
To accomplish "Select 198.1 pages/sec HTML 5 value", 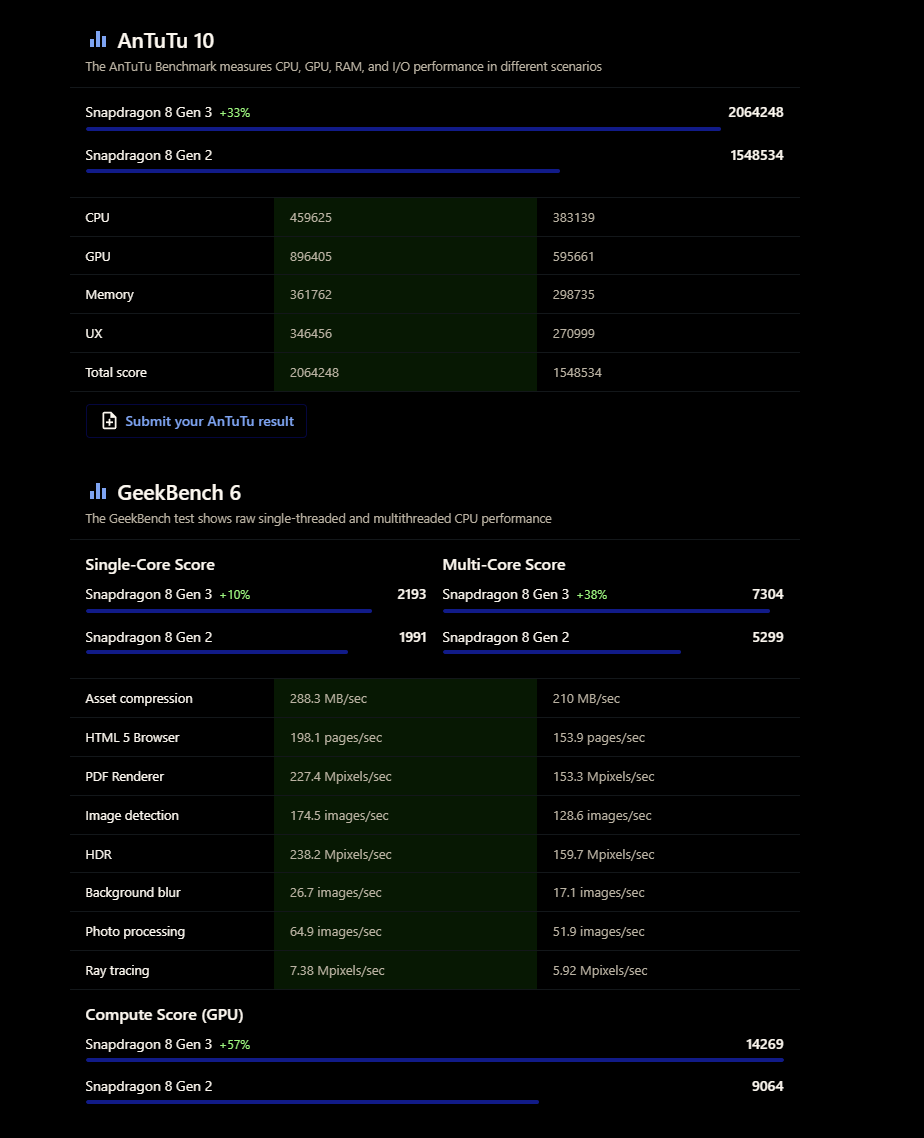I will (336, 737).
